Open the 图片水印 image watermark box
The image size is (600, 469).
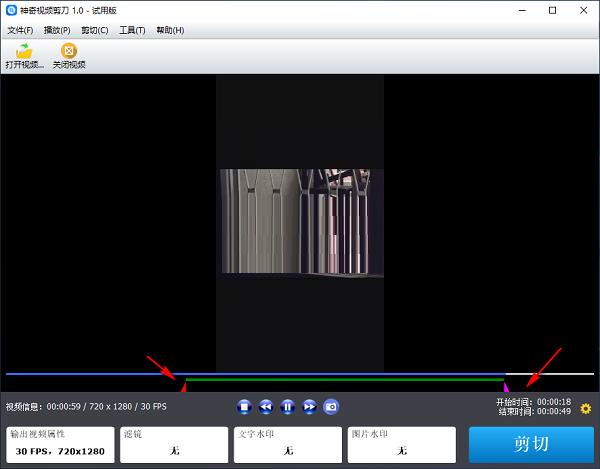401,445
